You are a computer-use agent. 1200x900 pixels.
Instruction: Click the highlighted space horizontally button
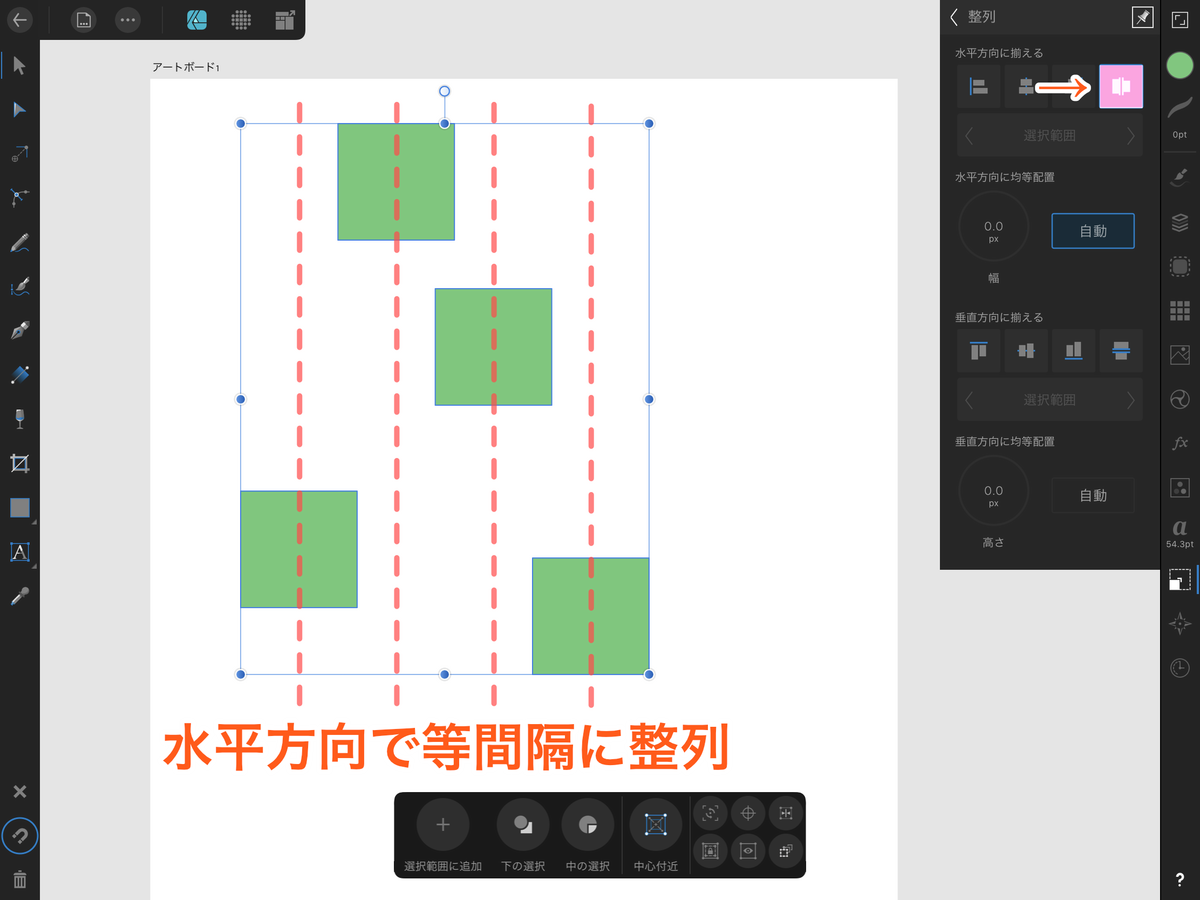(1121, 87)
